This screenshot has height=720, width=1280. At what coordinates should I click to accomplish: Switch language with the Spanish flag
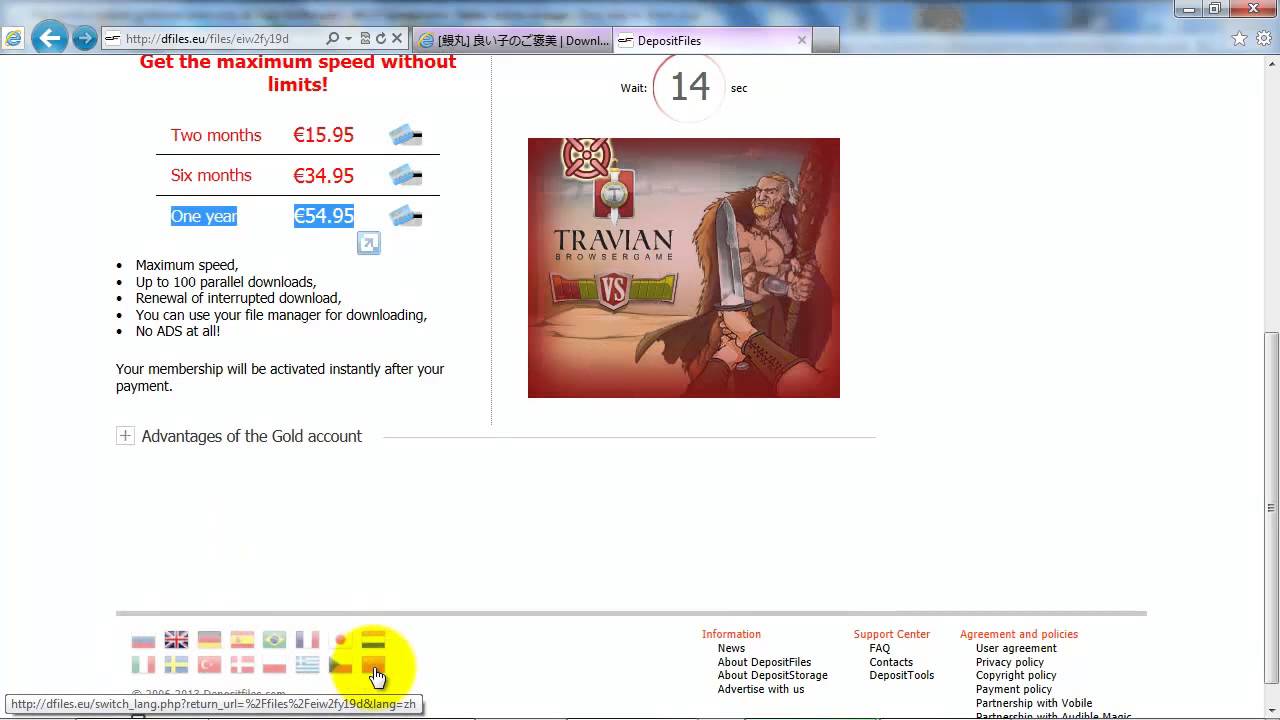pyautogui.click(x=242, y=640)
